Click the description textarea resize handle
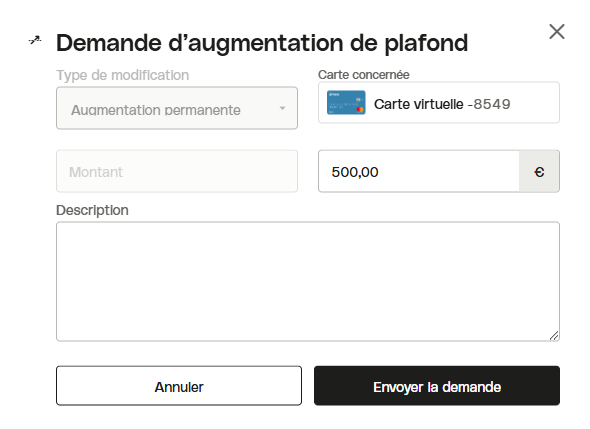Screen dimensions: 590x429 pos(554,335)
